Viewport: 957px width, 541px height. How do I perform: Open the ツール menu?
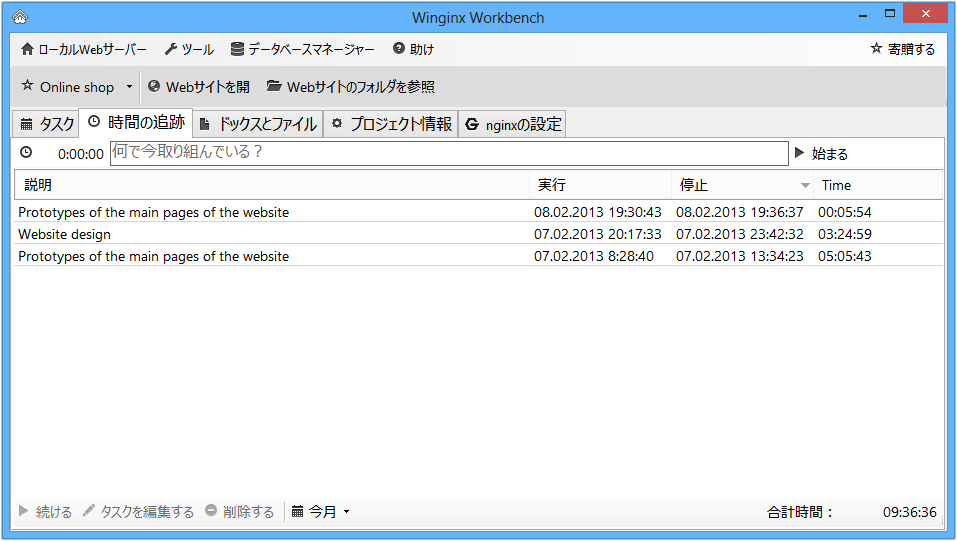point(189,49)
